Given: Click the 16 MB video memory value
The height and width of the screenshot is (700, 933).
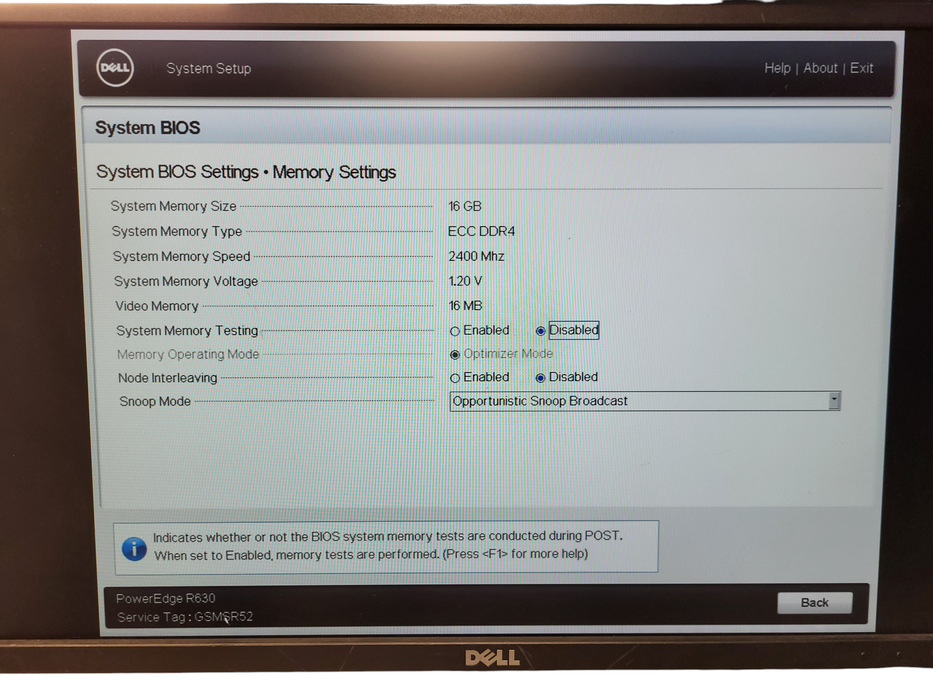Looking at the screenshot, I should click(465, 306).
